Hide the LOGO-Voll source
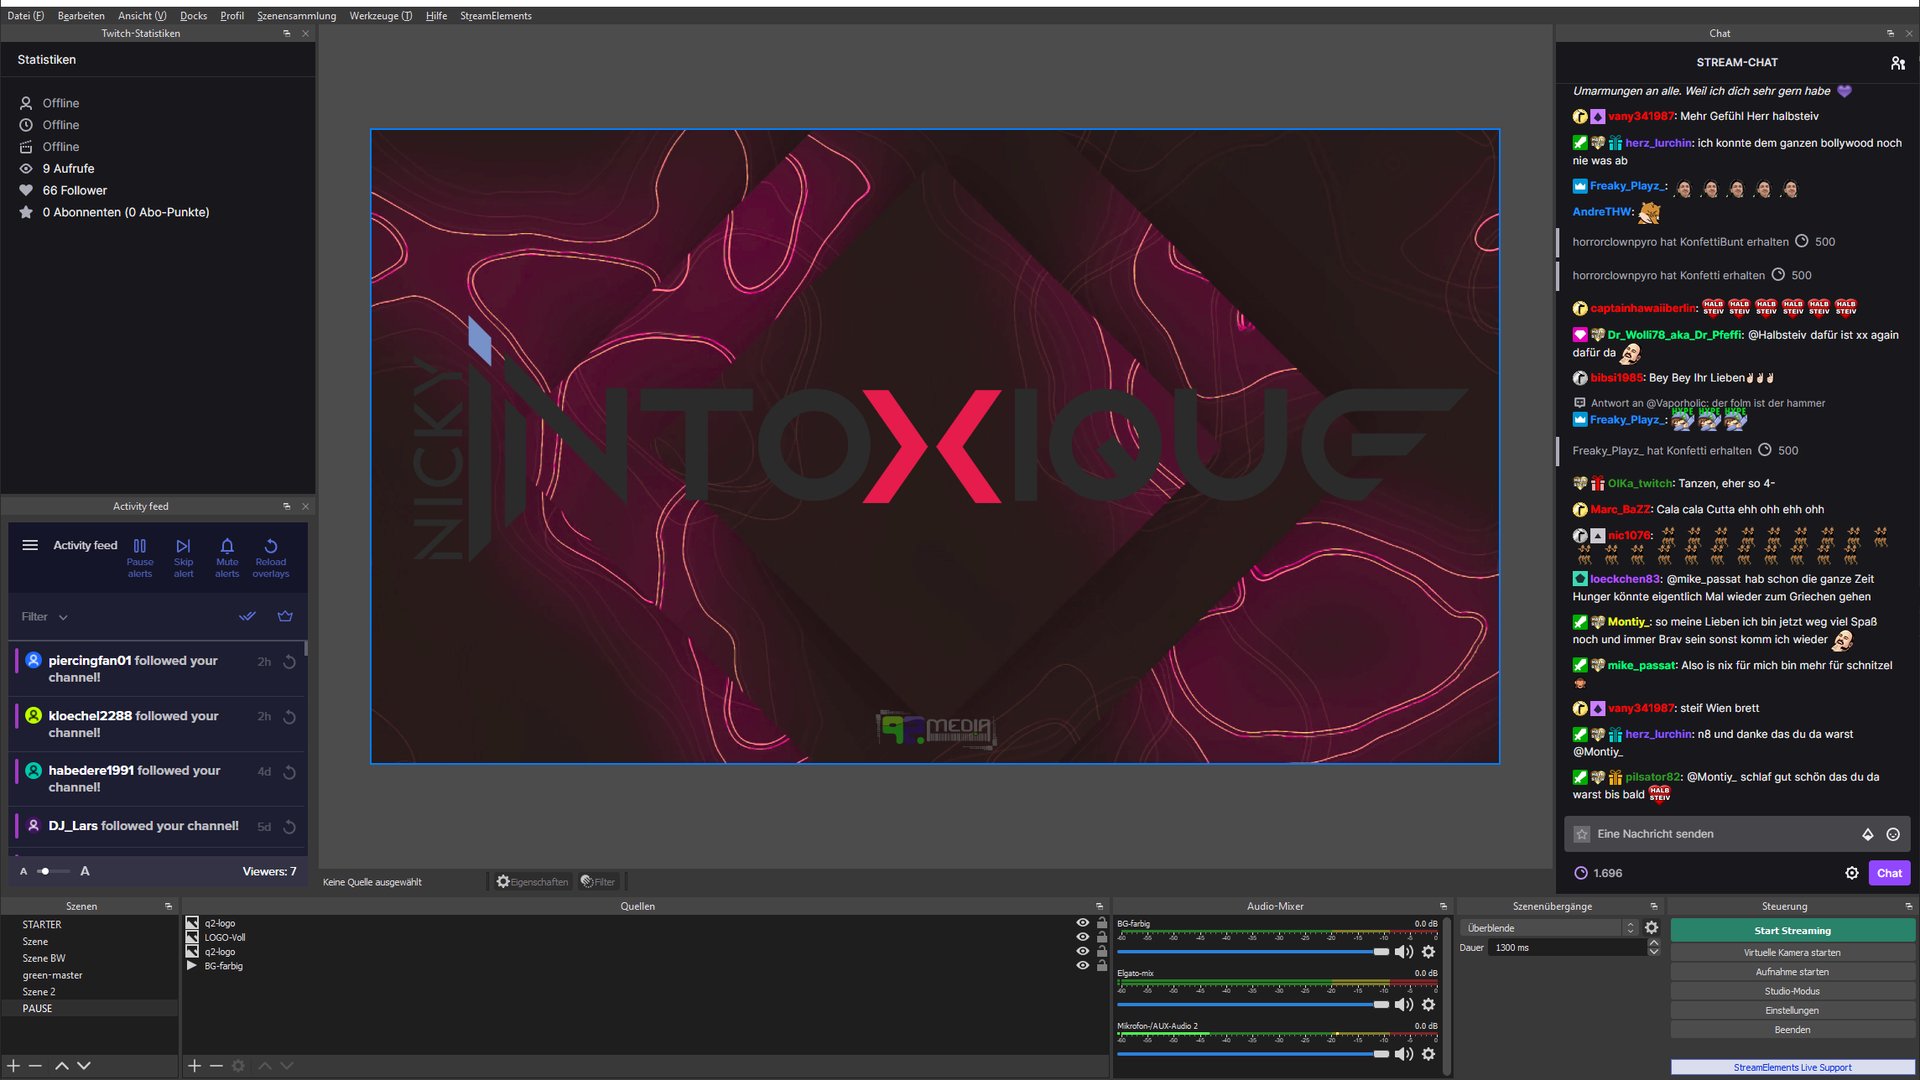 pos(1082,937)
